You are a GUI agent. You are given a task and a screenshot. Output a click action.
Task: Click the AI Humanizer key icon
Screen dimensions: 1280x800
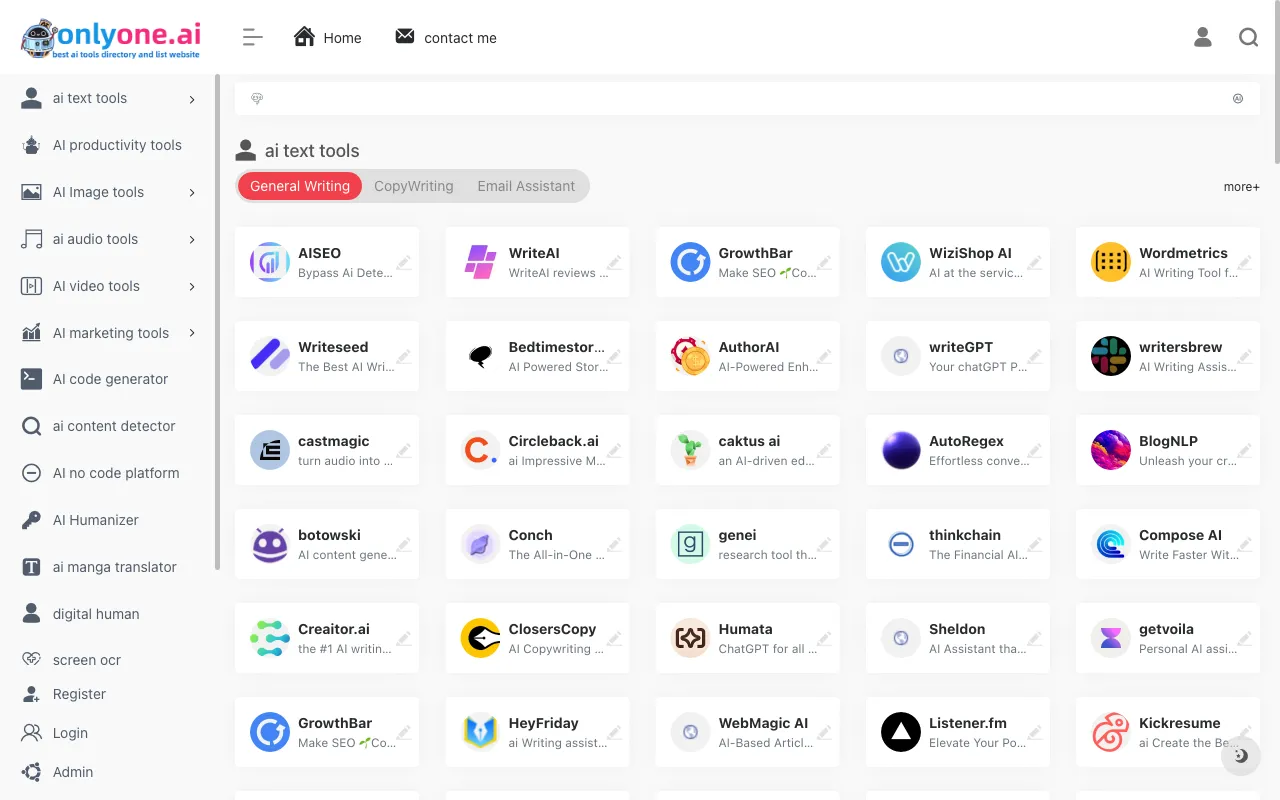[32, 520]
